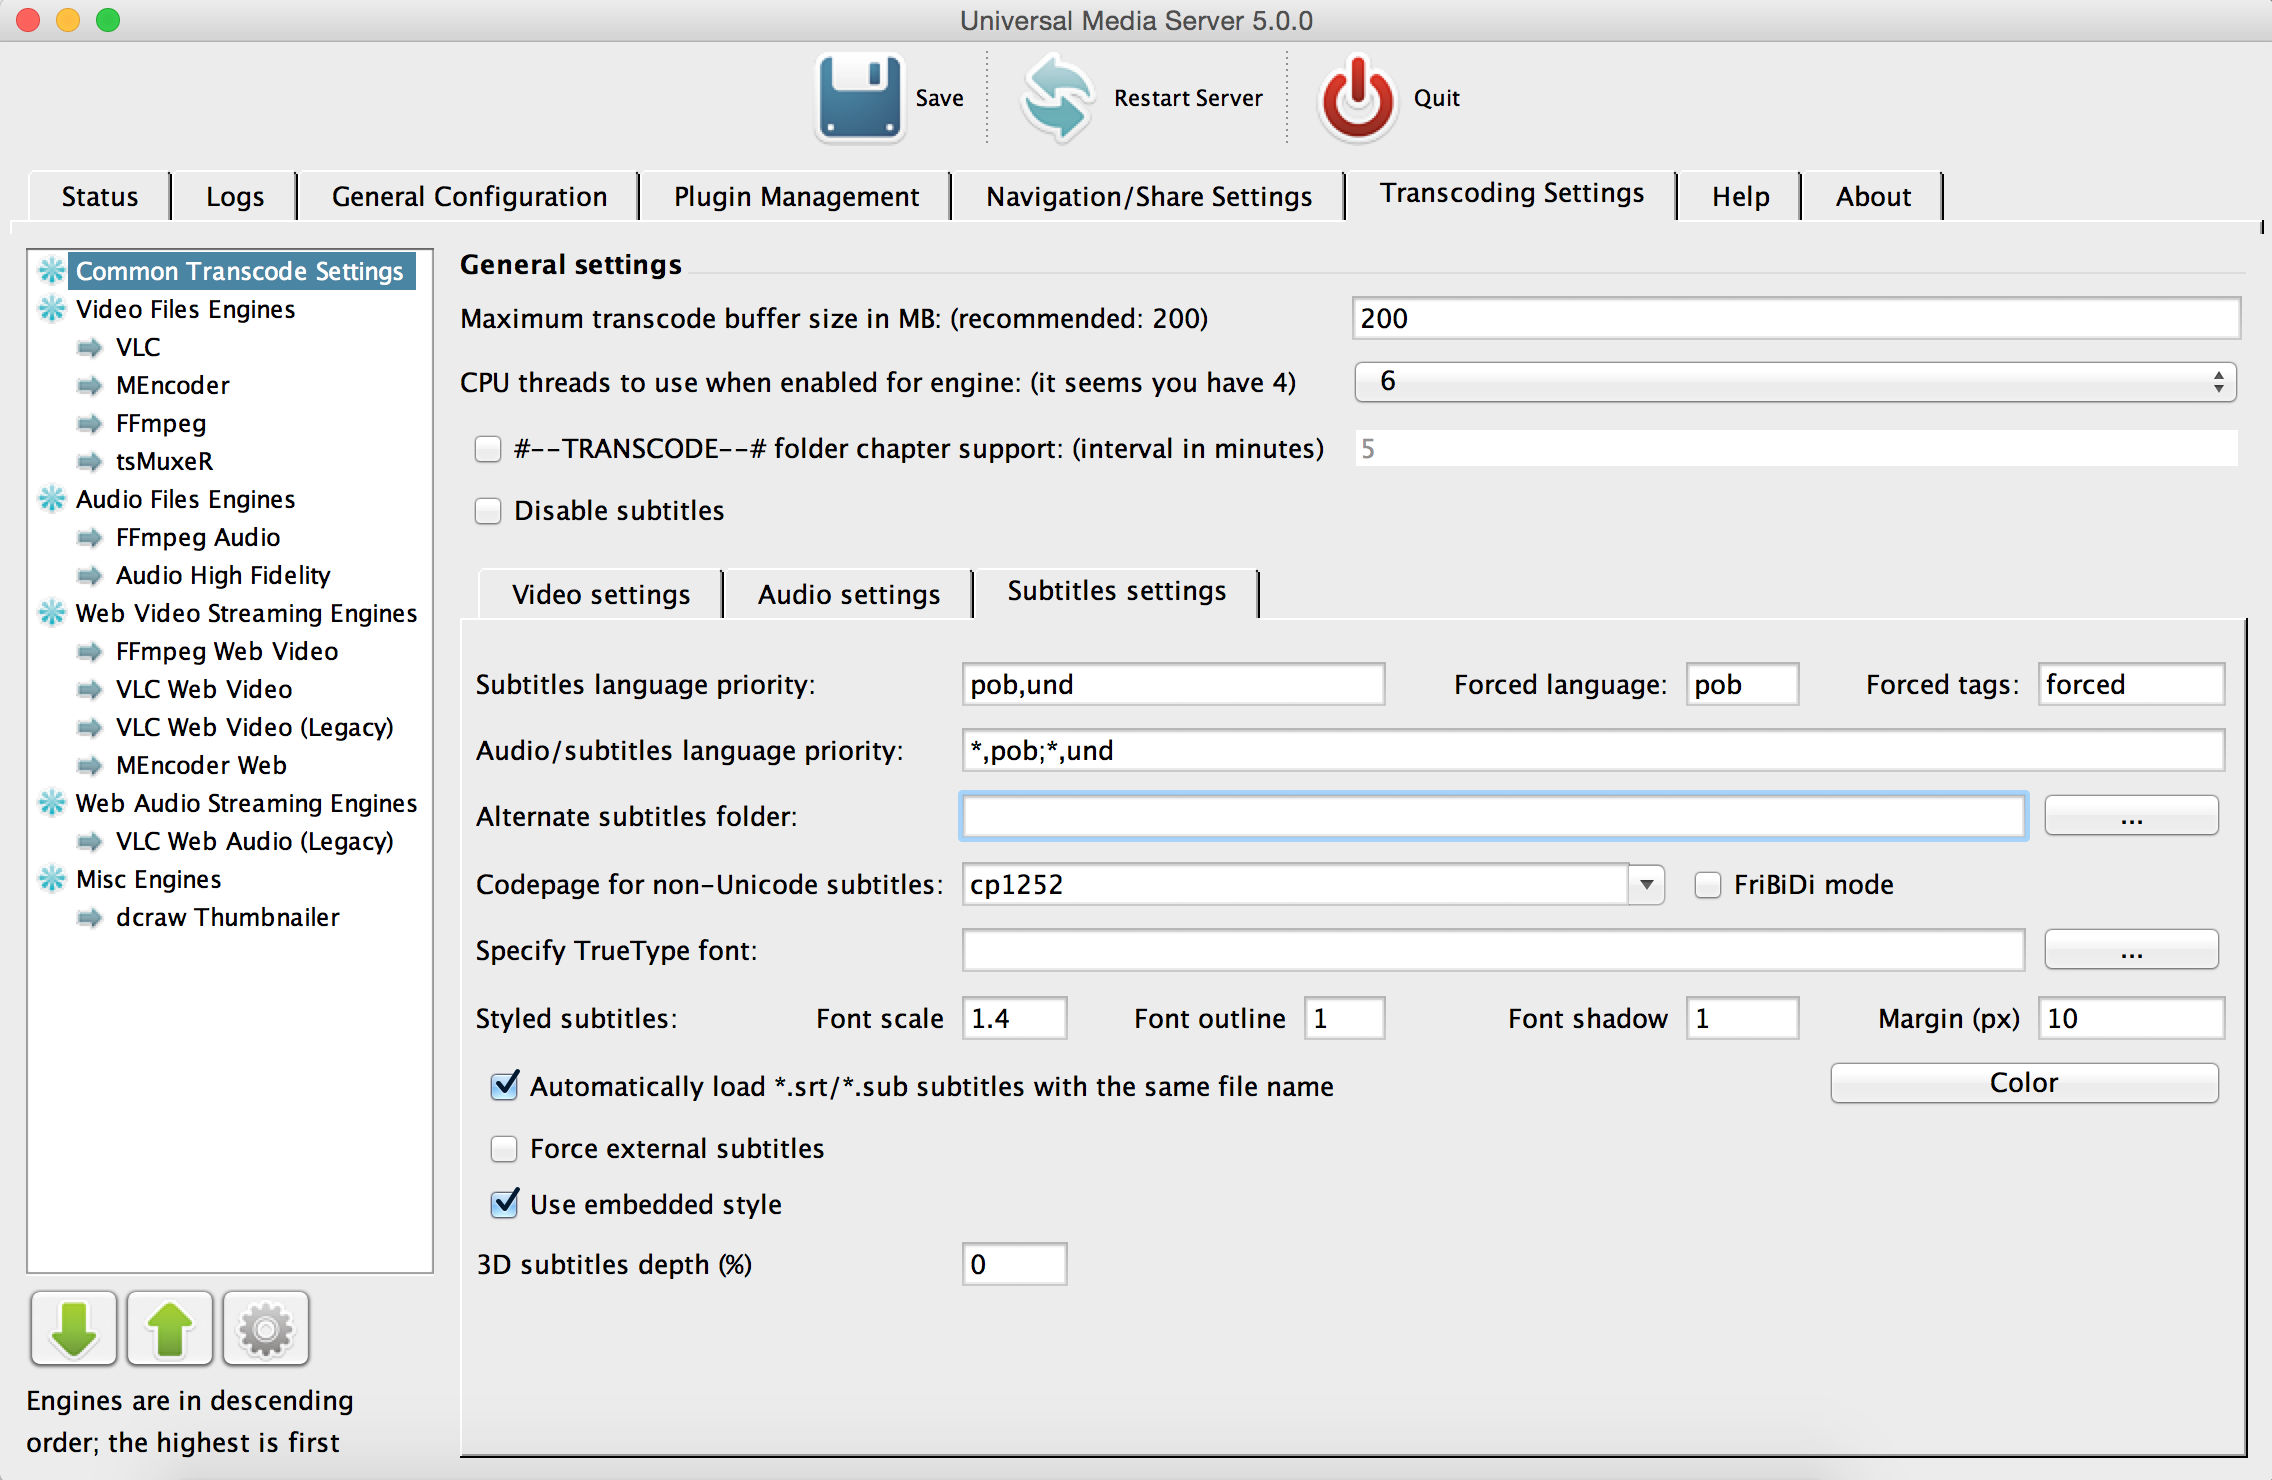Open the Logs tab
Image resolution: width=2272 pixels, height=1480 pixels.
click(x=235, y=196)
